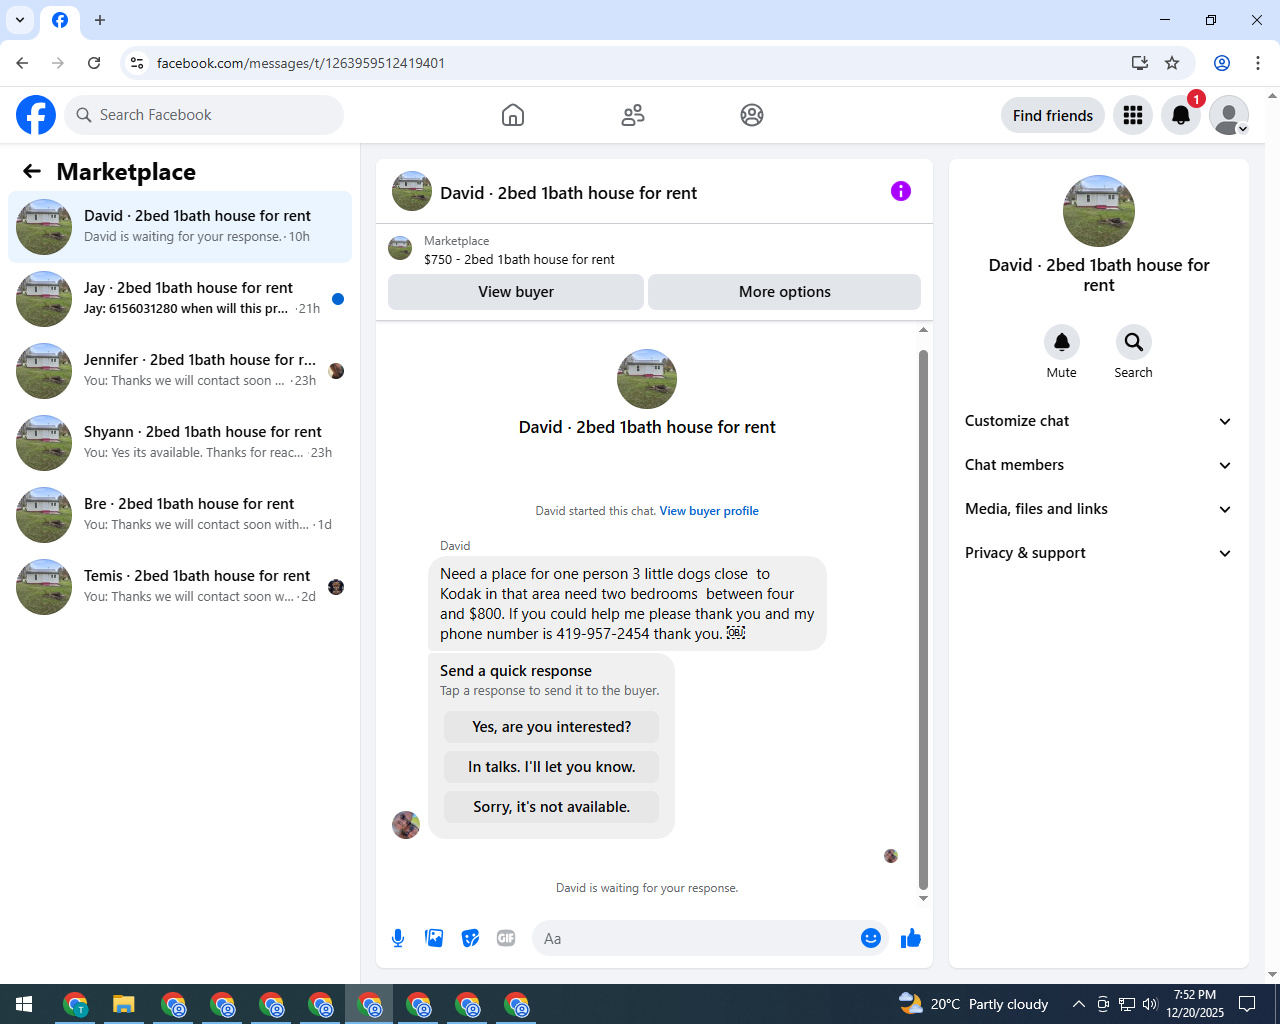Click the More options button
This screenshot has height=1024, width=1280.
click(x=785, y=292)
